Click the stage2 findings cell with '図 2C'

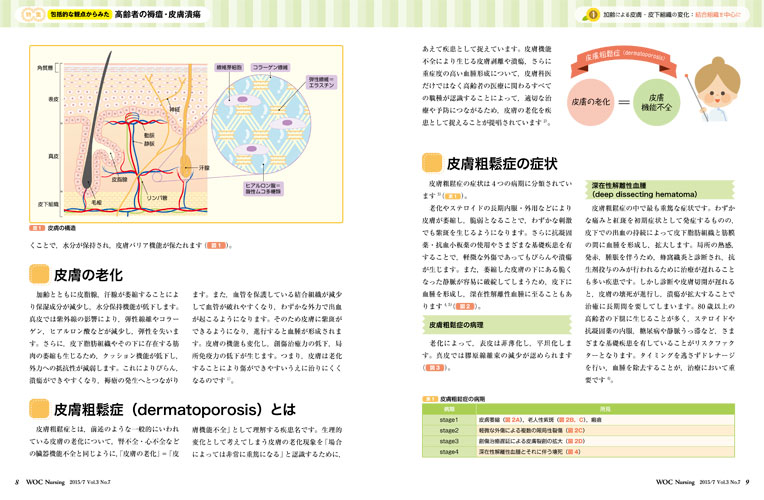point(605,430)
